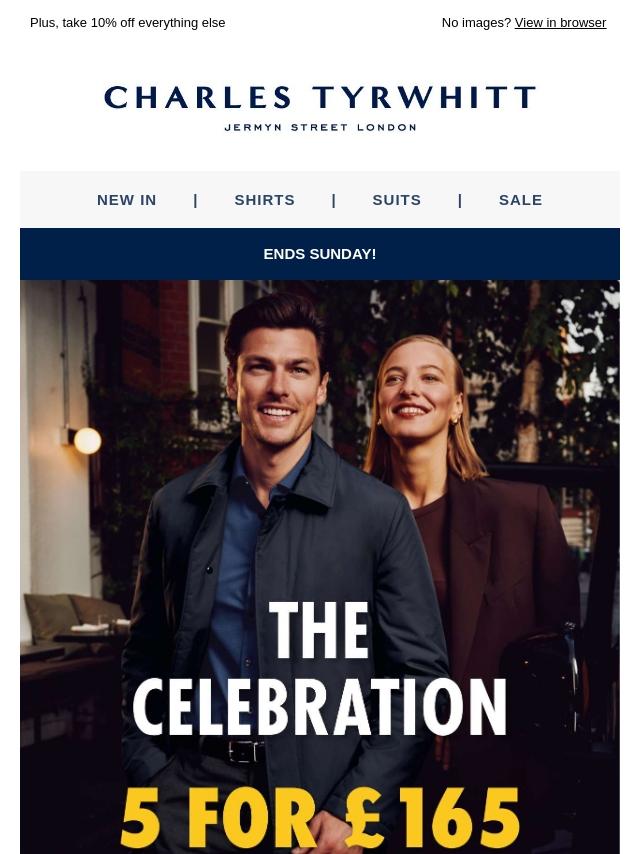640x854 pixels.
Task: Select NEW IN navigation item
Action: click(x=126, y=200)
